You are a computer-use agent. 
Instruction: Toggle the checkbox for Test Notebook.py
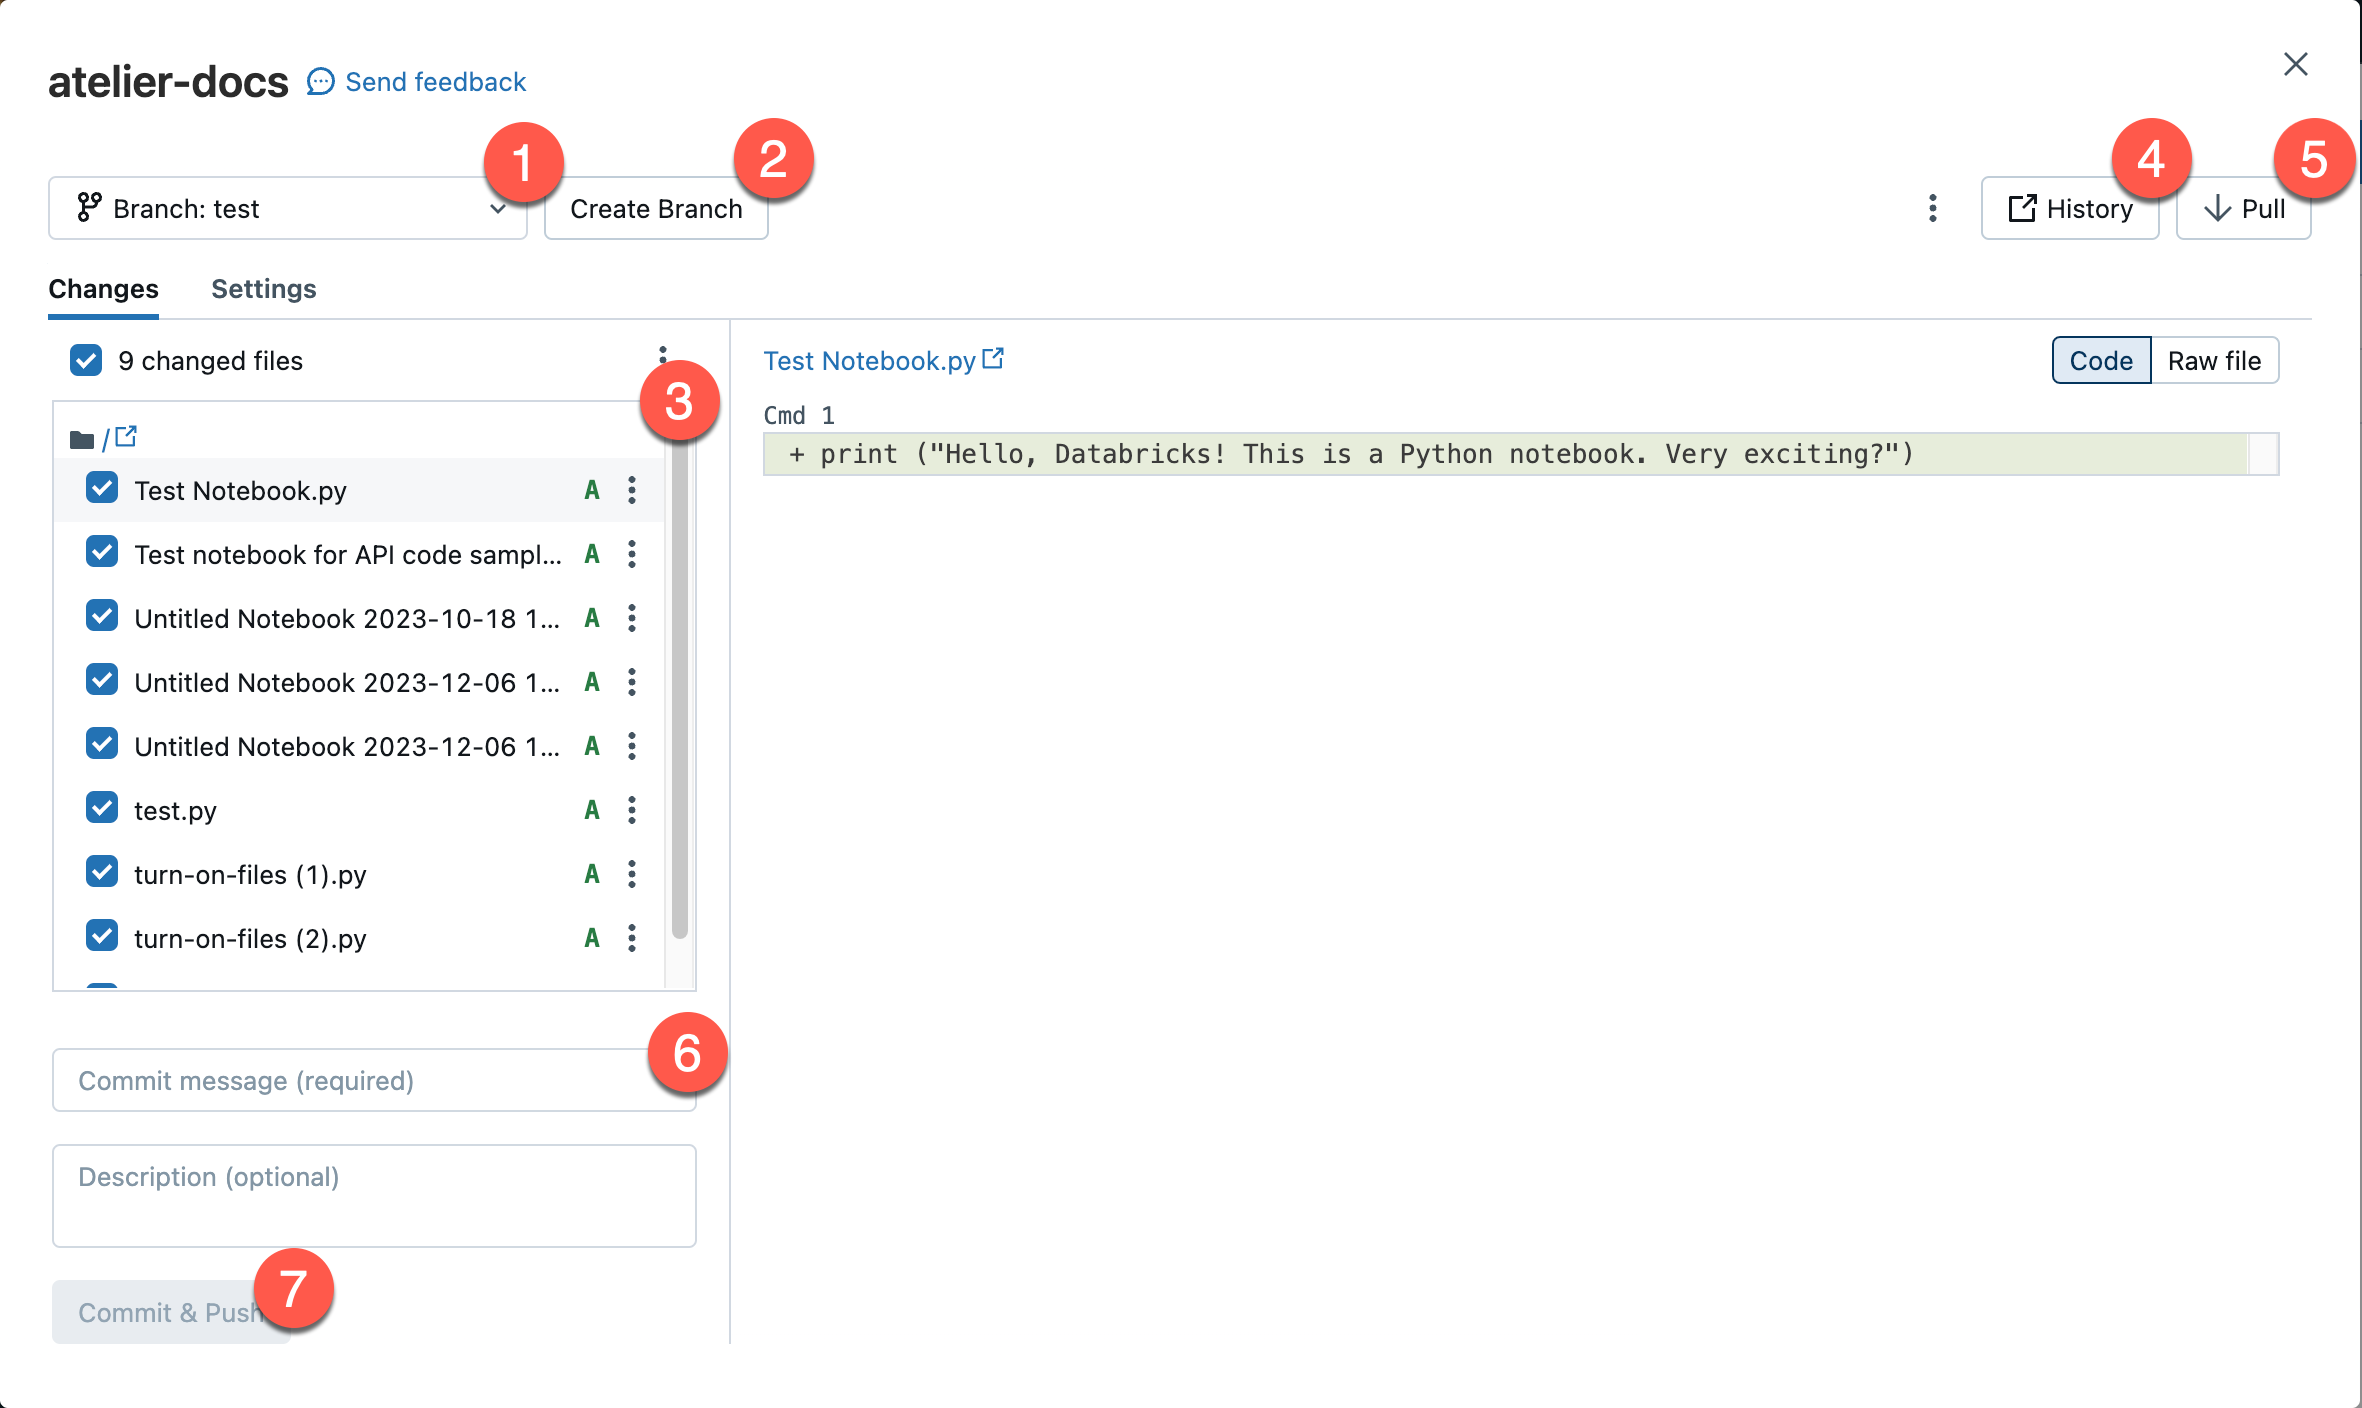point(102,488)
